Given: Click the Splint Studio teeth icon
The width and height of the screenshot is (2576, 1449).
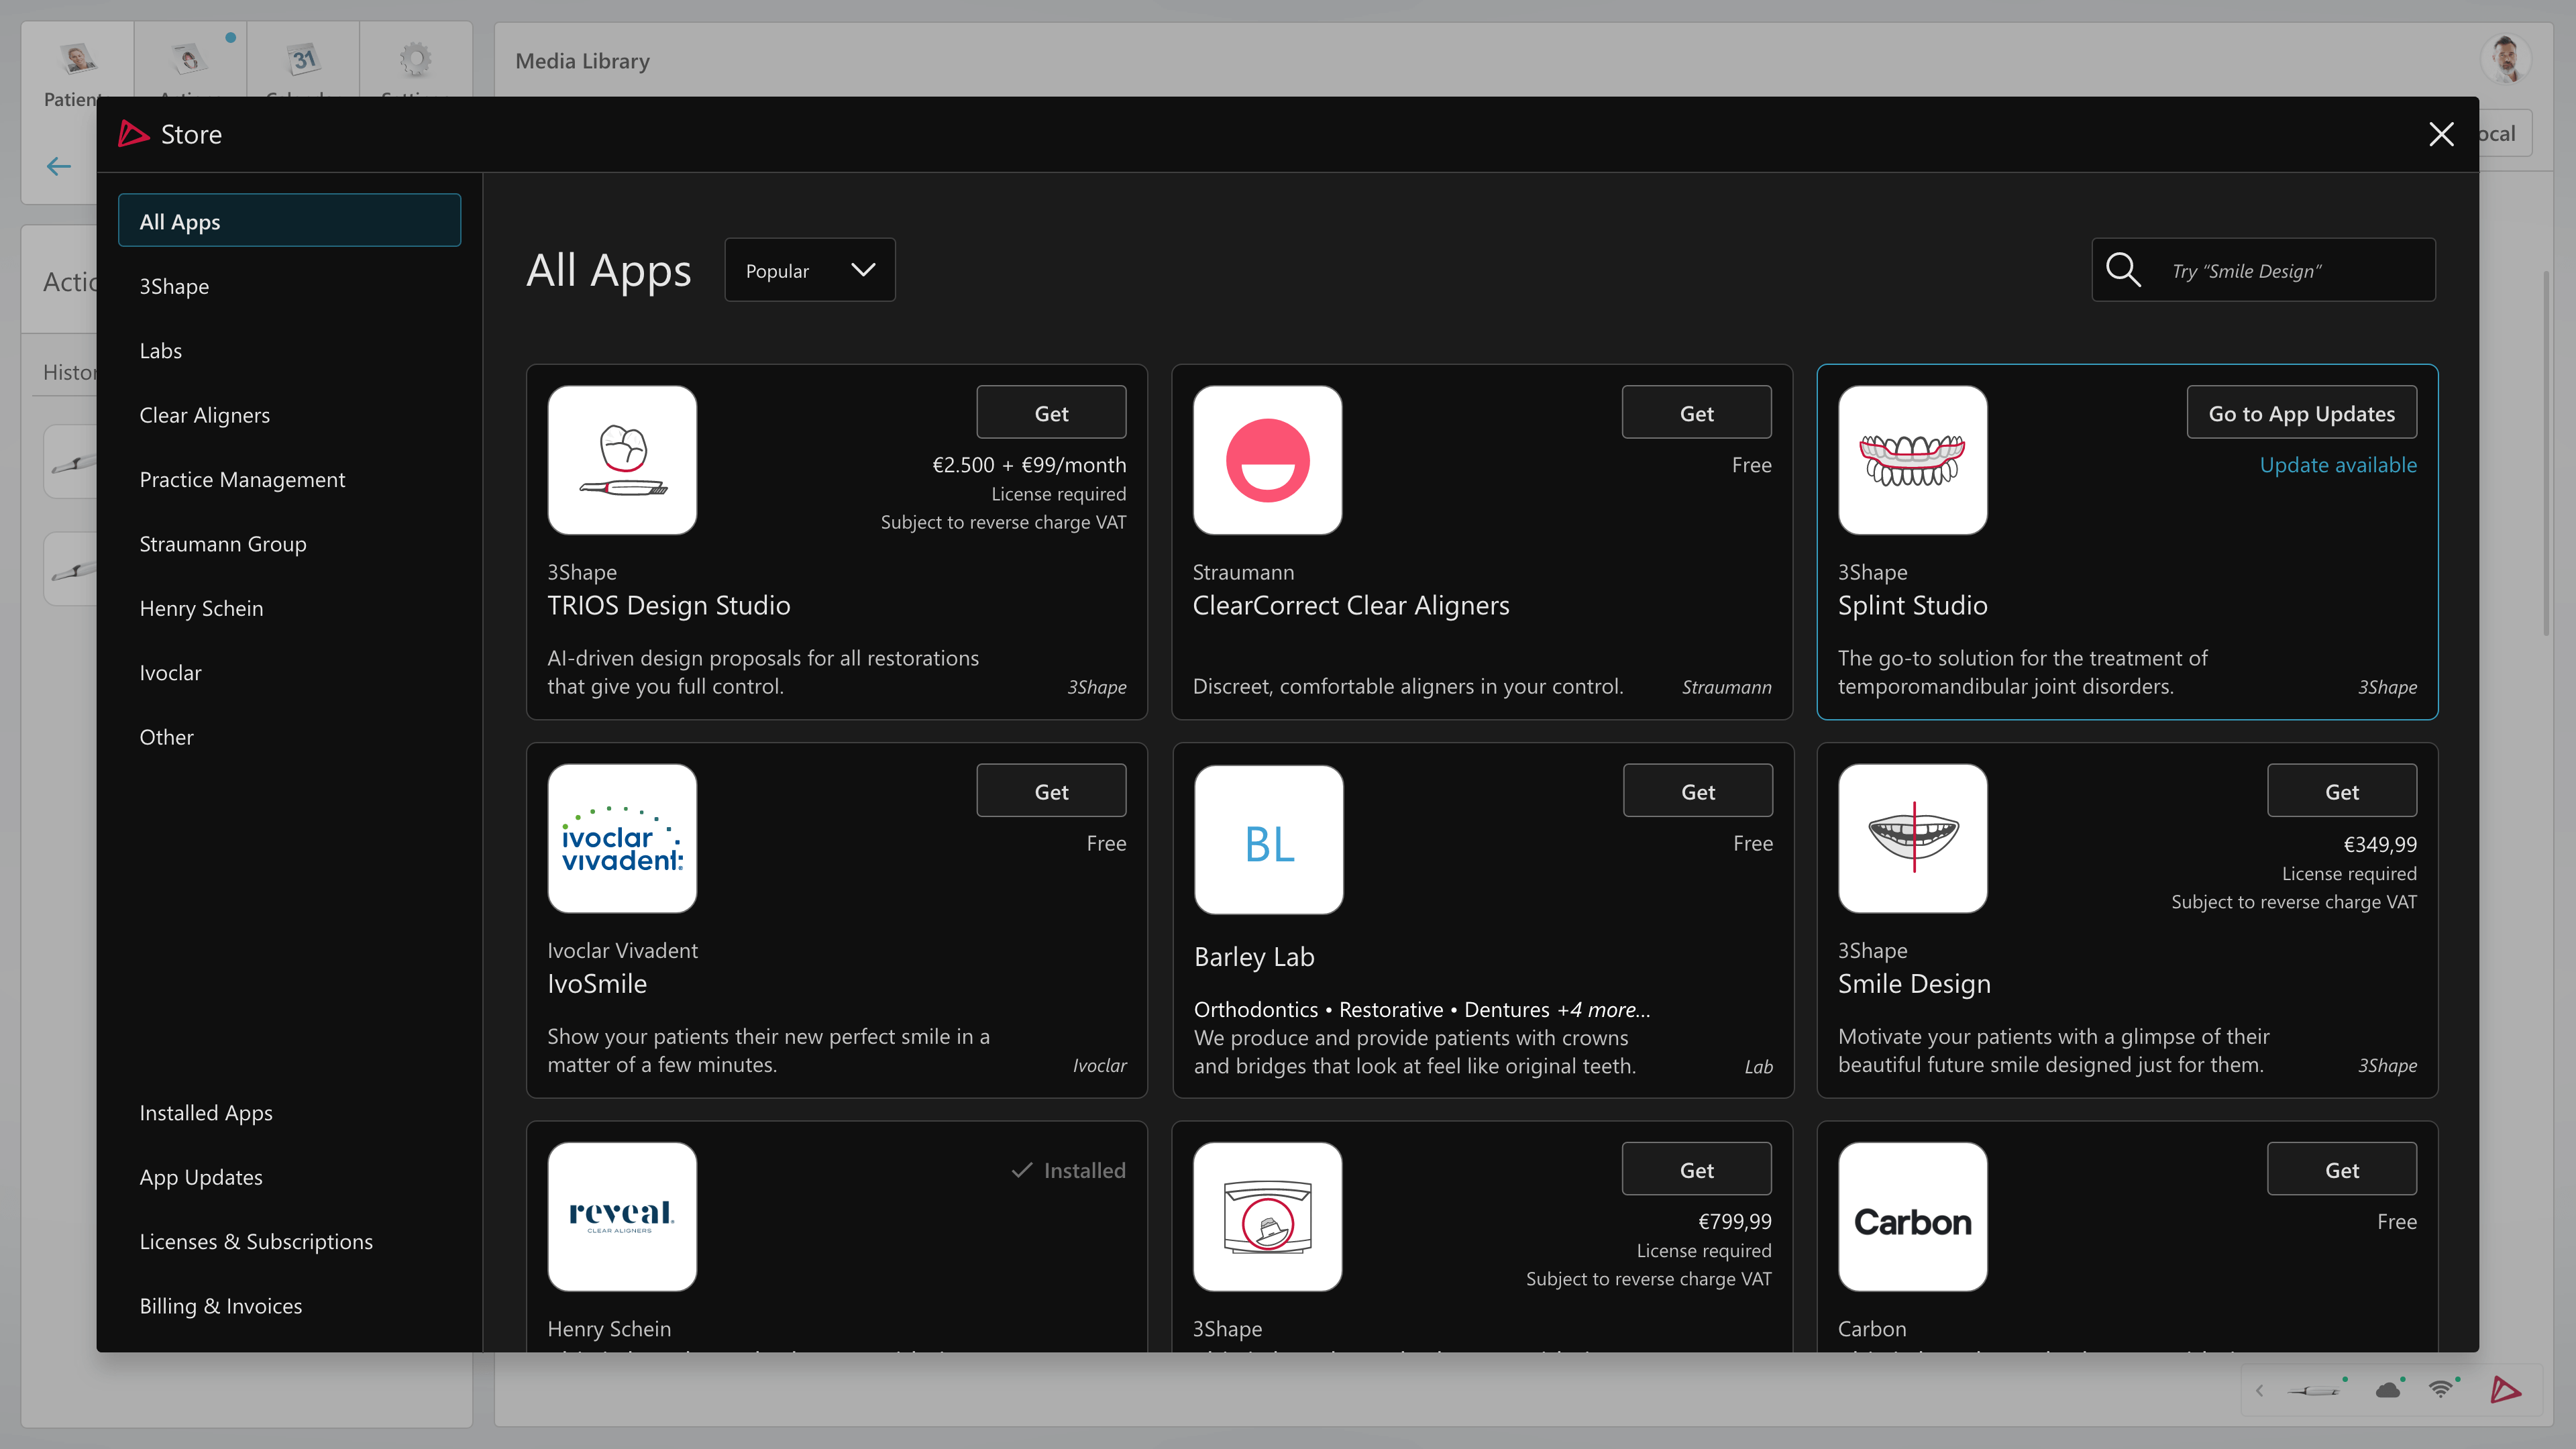Looking at the screenshot, I should (1912, 460).
